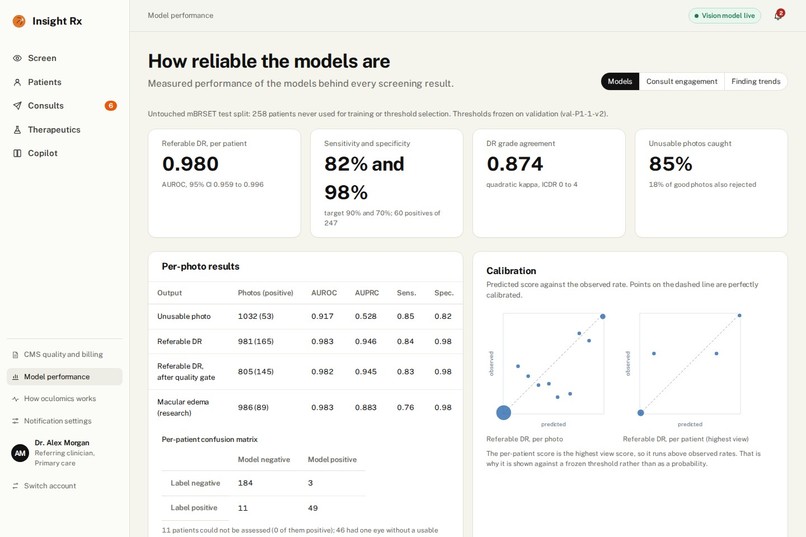This screenshot has height=537, width=806.
Task: Click the Model positive column header
Action: tap(332, 459)
